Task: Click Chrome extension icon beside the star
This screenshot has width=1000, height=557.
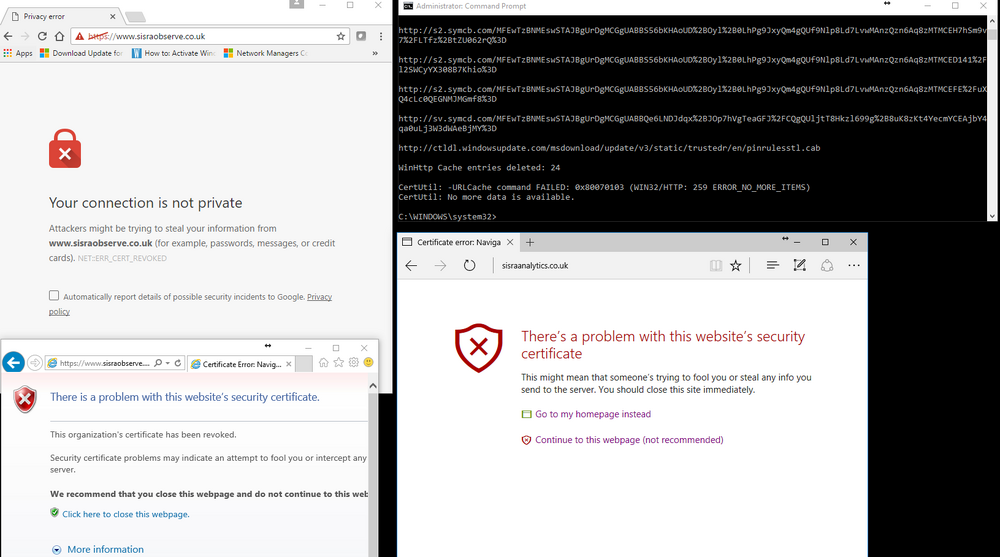Action: tap(361, 36)
